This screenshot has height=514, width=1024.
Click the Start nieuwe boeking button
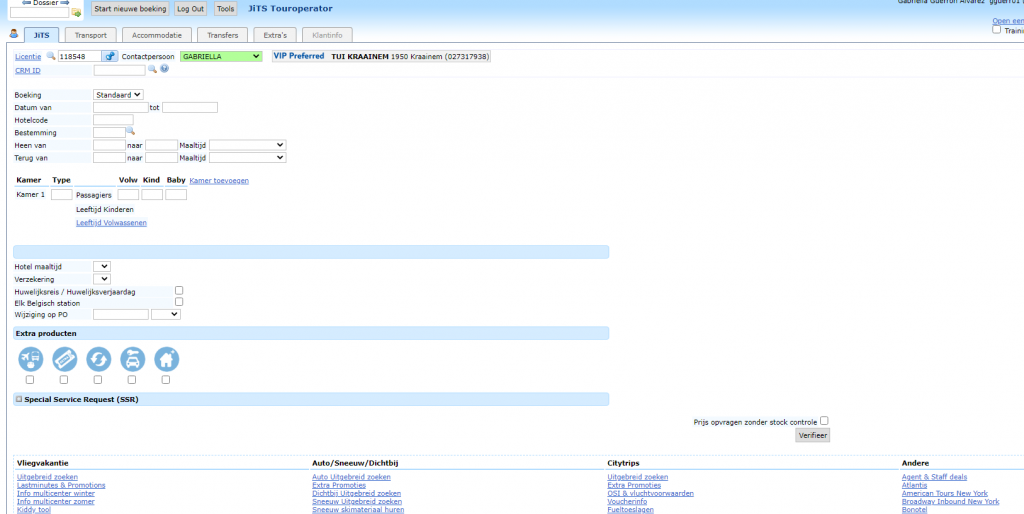pyautogui.click(x=129, y=8)
